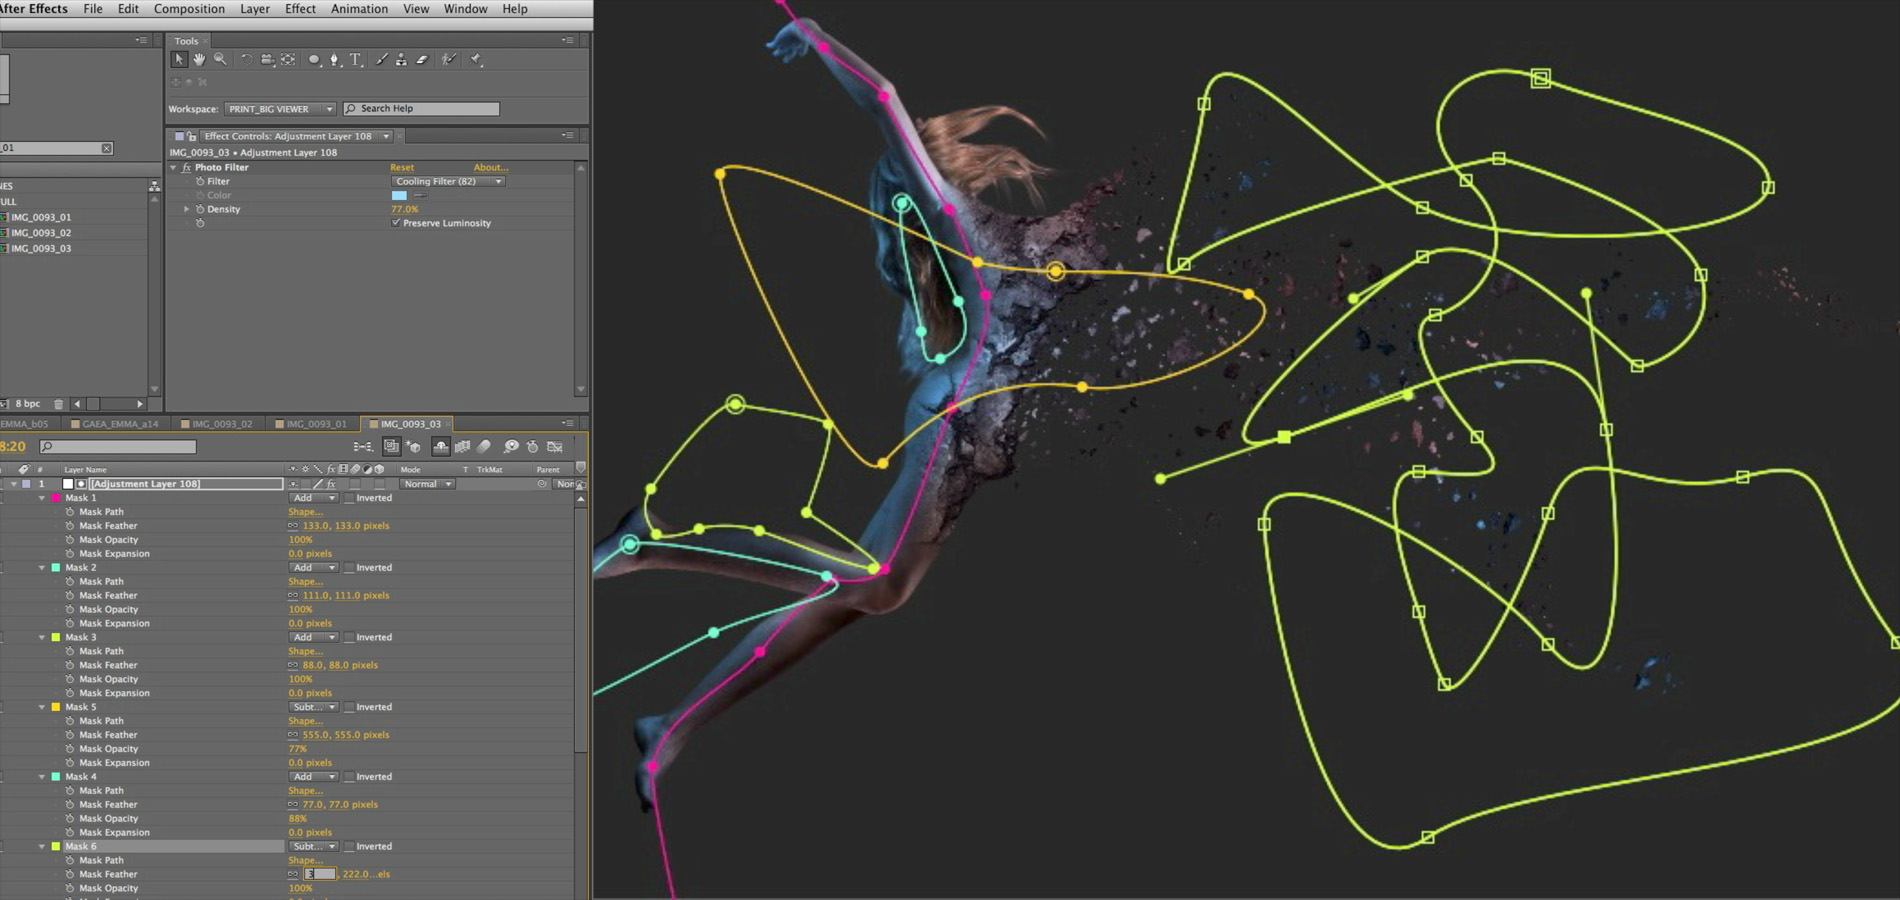Select the Hand tool

pyautogui.click(x=199, y=59)
